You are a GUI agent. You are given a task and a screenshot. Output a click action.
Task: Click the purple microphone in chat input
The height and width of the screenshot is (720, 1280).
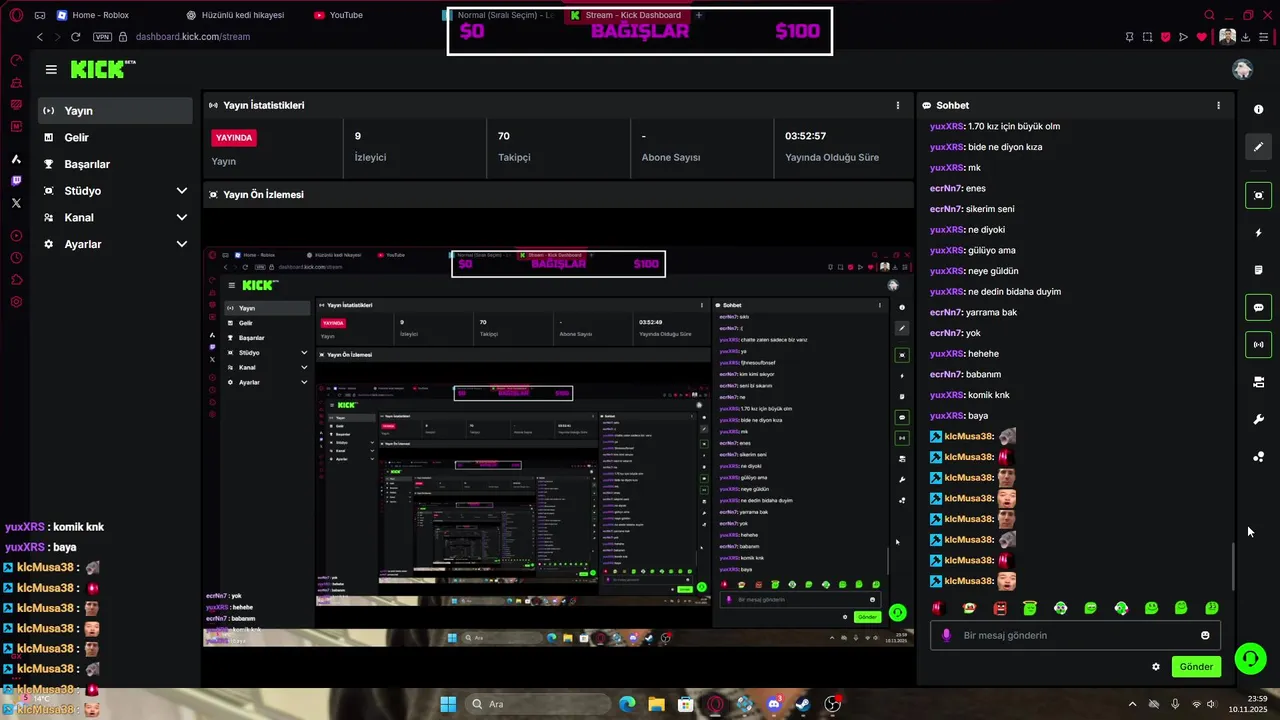(946, 635)
